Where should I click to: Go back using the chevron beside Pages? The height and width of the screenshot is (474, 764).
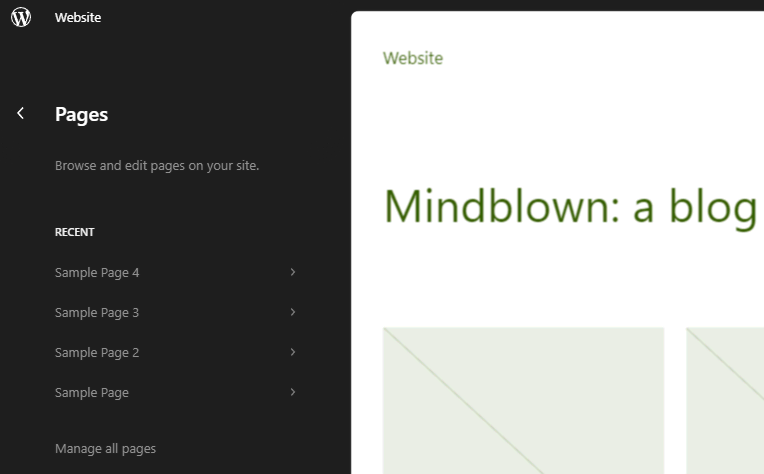[20, 114]
